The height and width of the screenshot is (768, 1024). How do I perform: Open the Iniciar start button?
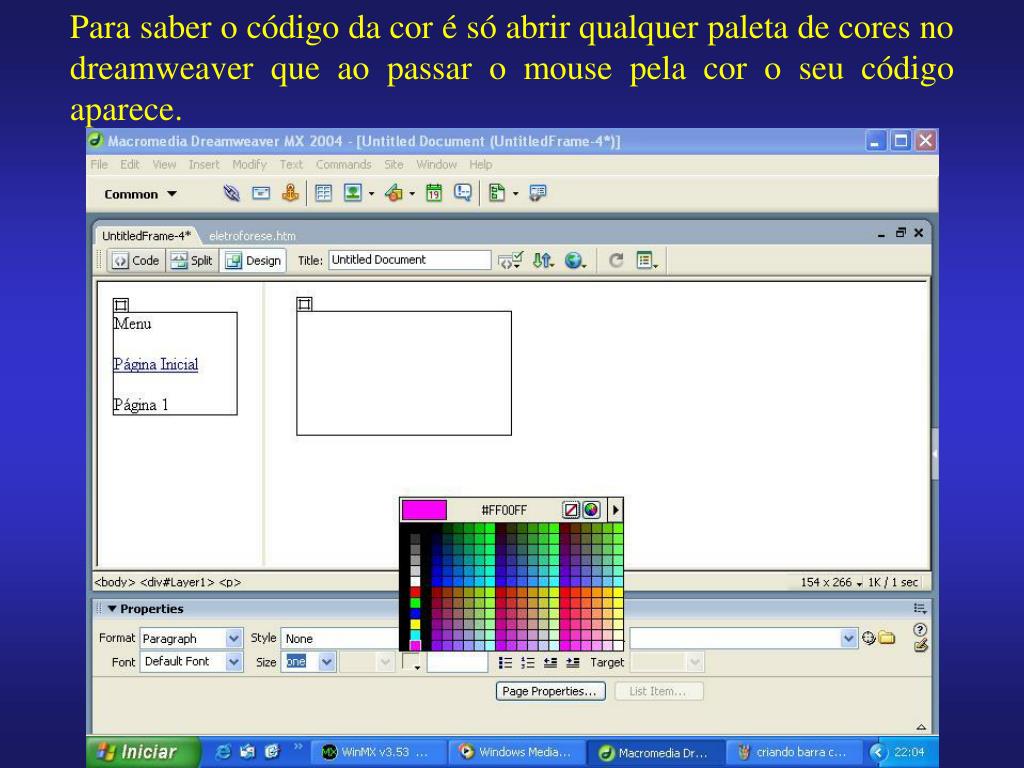pos(143,752)
